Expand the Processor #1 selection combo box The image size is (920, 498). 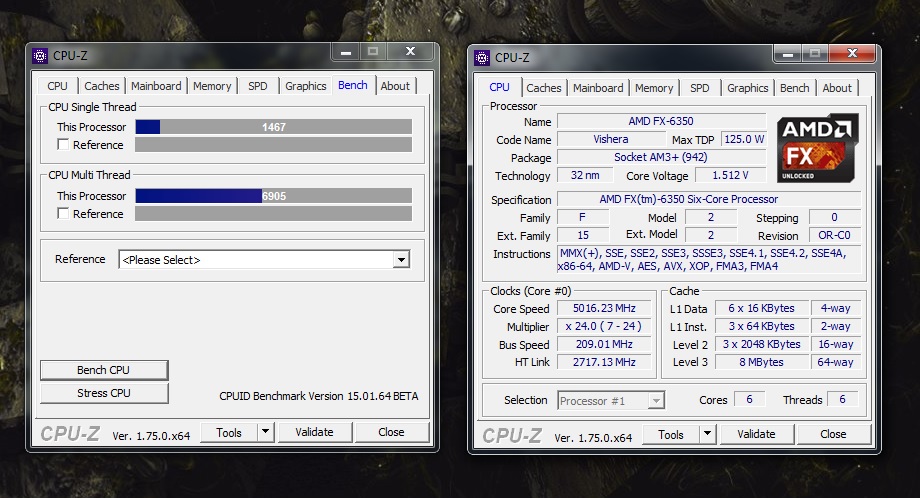[x=611, y=401]
